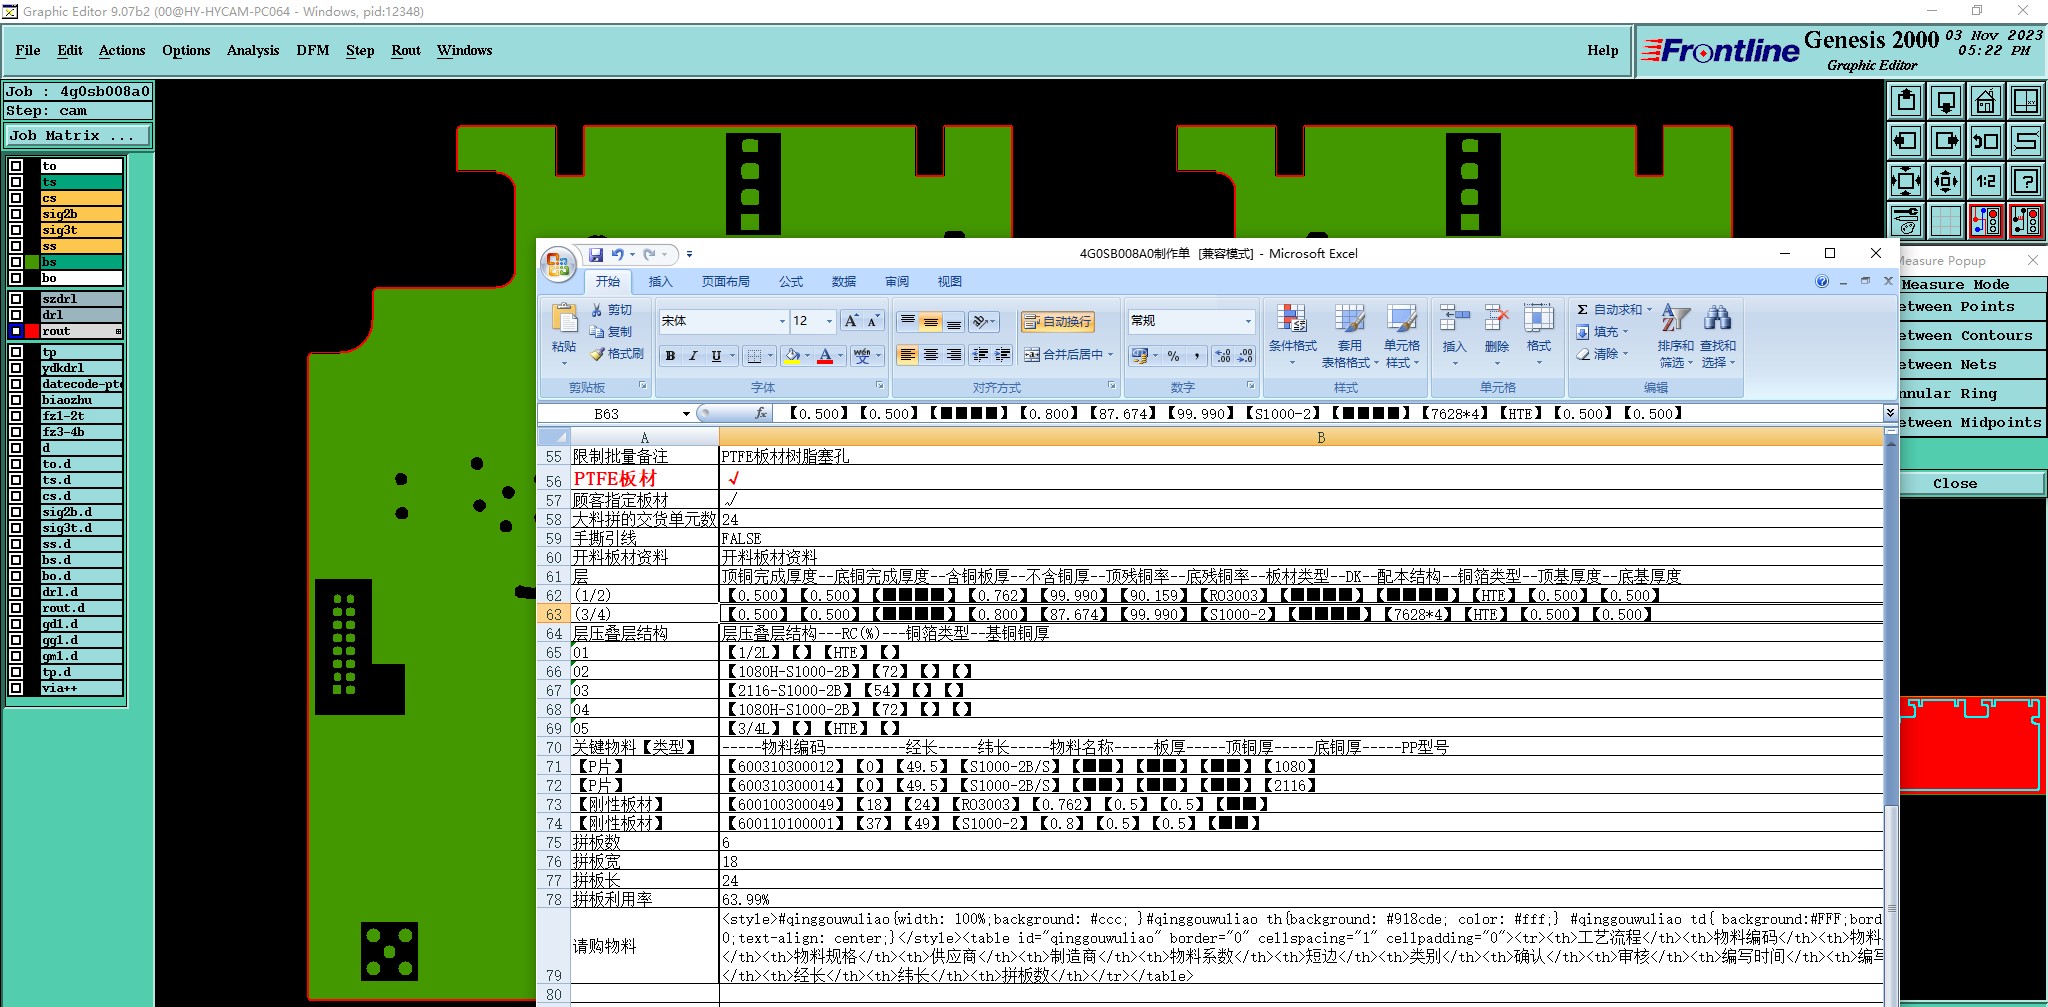Toggle the grid icon in Genesis toolbar
The image size is (2048, 1007).
[1946, 221]
